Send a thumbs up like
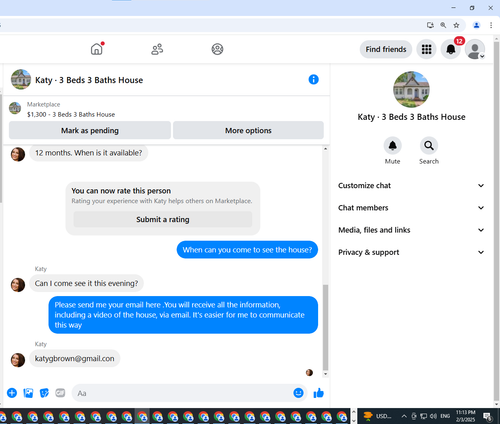Screen dimensions: 500x424 318,393
